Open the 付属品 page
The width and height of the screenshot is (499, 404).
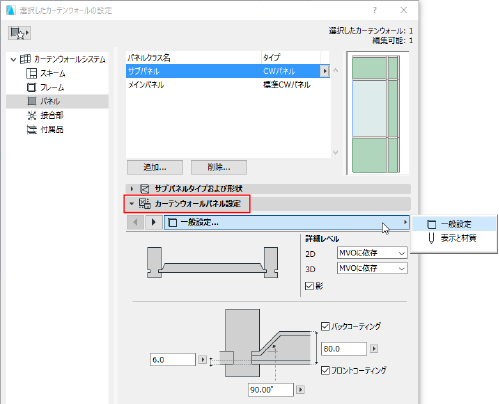[52, 129]
